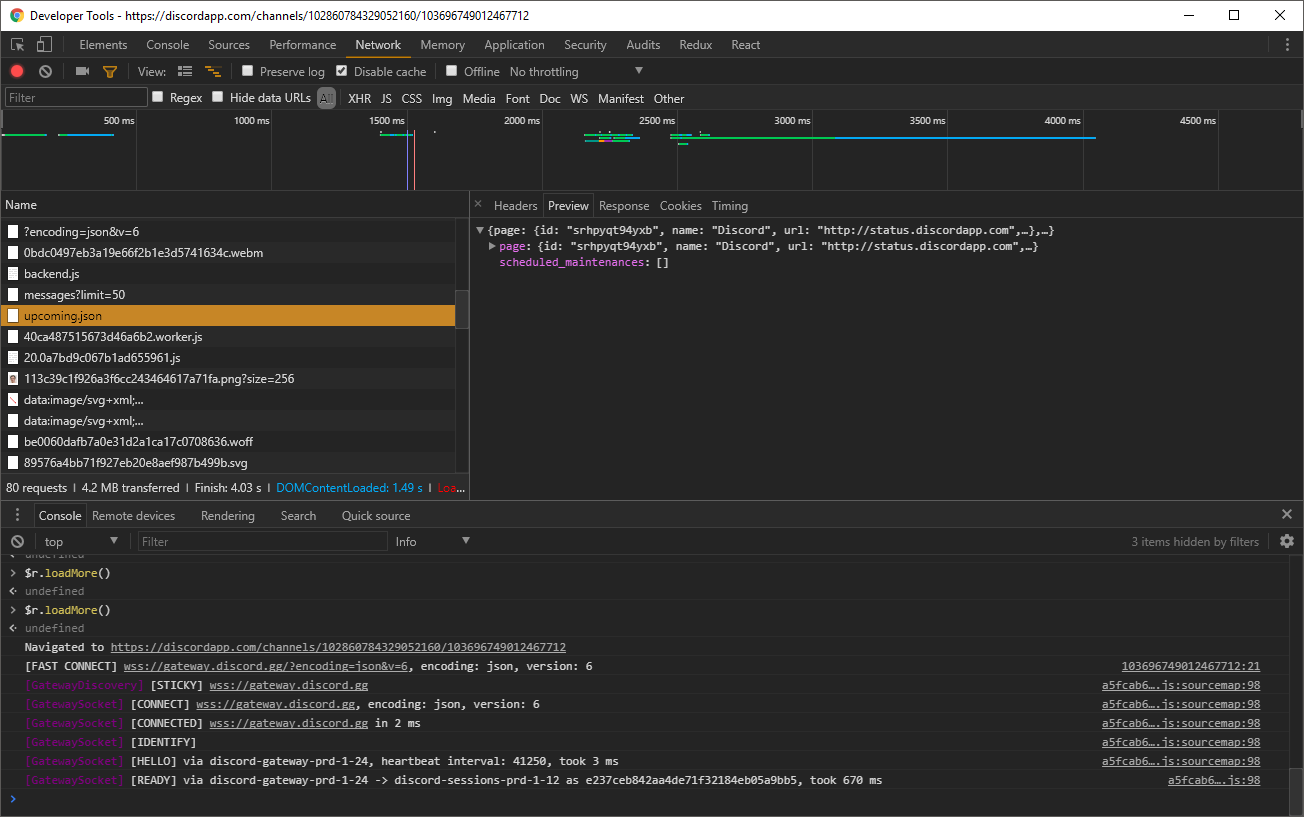Focus the network Filter text field
Screen dimensions: 1304x817
(76, 97)
